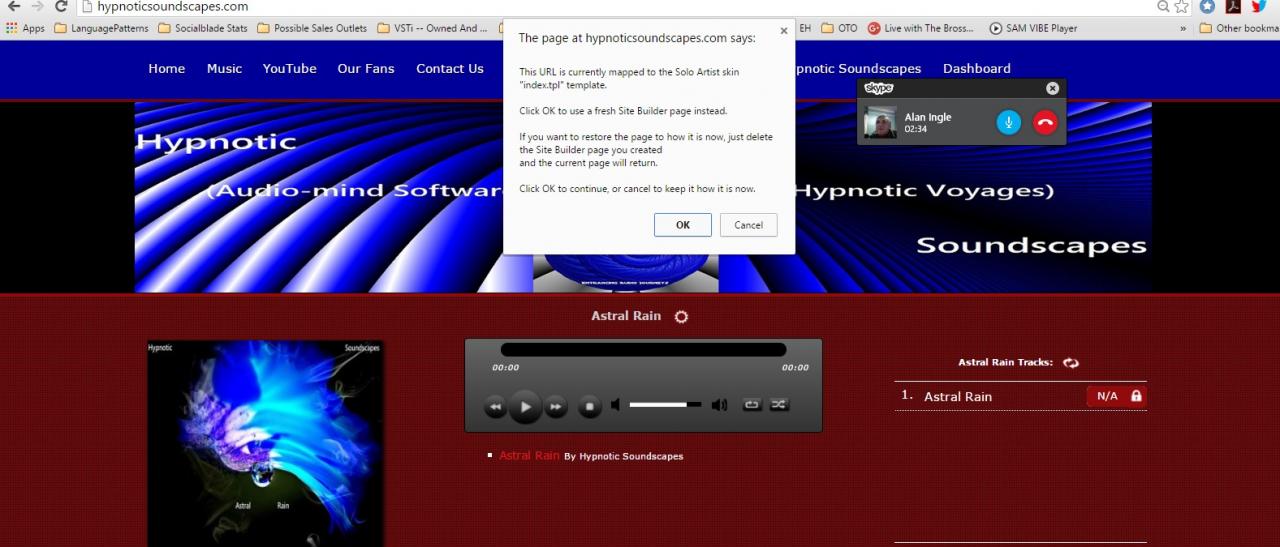This screenshot has height=547, width=1280.
Task: Click the zoom magnifier icon in address bar
Action: coord(1163,6)
